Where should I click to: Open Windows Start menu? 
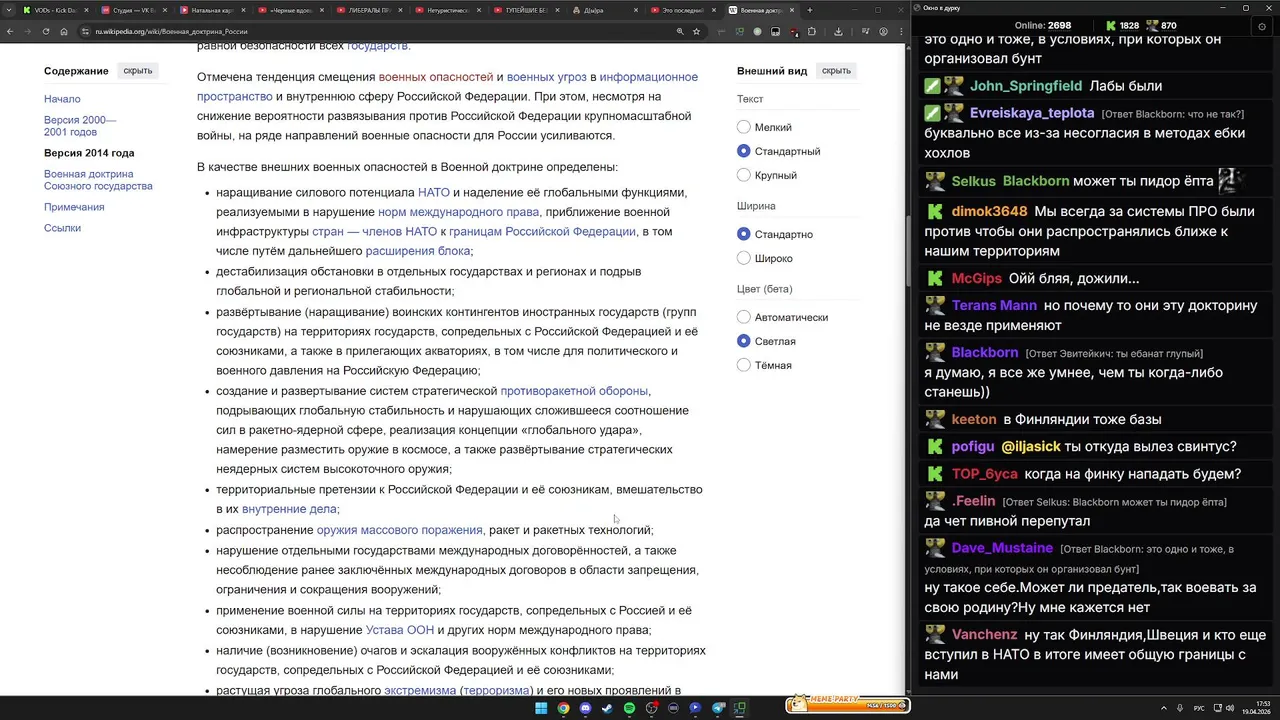[541, 708]
